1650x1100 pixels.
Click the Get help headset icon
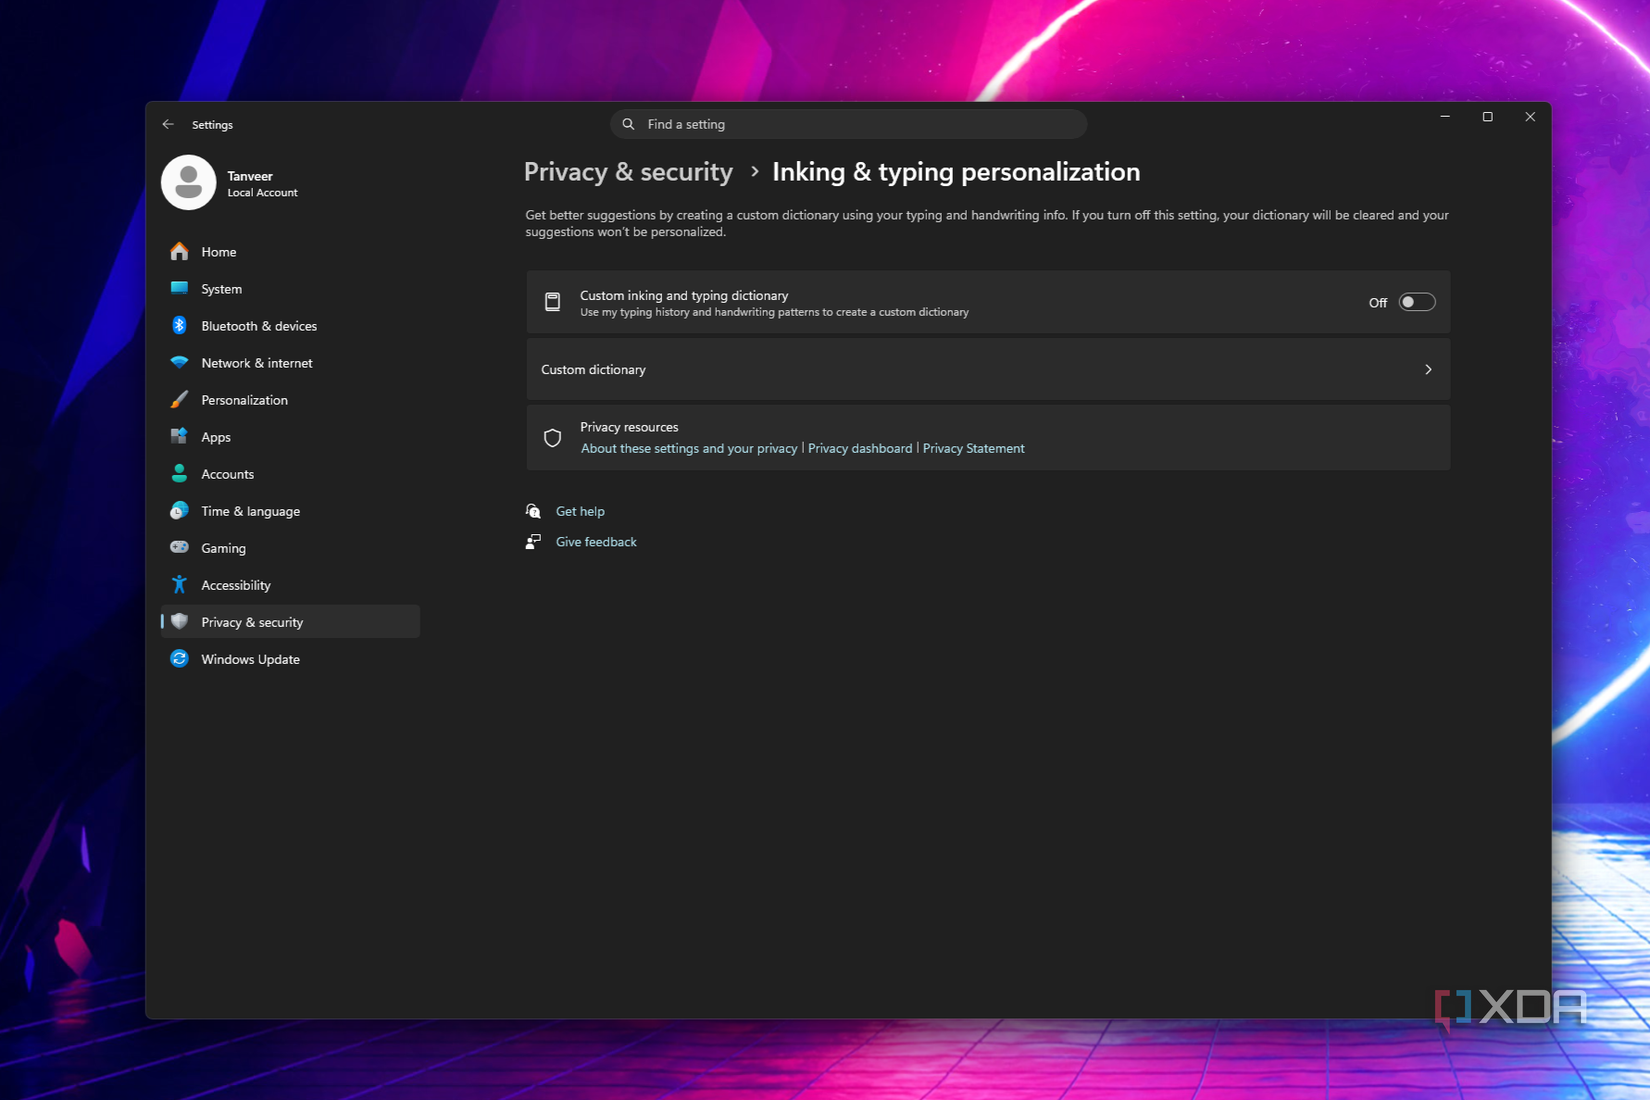(x=533, y=511)
